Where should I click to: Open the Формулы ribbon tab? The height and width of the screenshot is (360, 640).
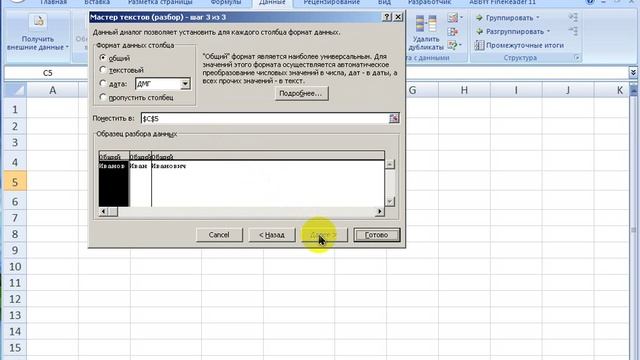[226, 2]
